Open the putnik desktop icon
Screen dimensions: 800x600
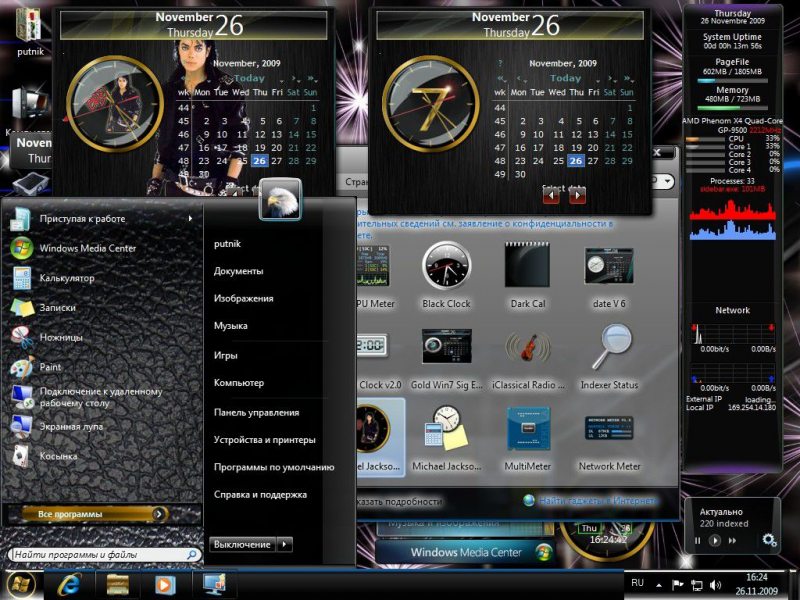tap(31, 31)
